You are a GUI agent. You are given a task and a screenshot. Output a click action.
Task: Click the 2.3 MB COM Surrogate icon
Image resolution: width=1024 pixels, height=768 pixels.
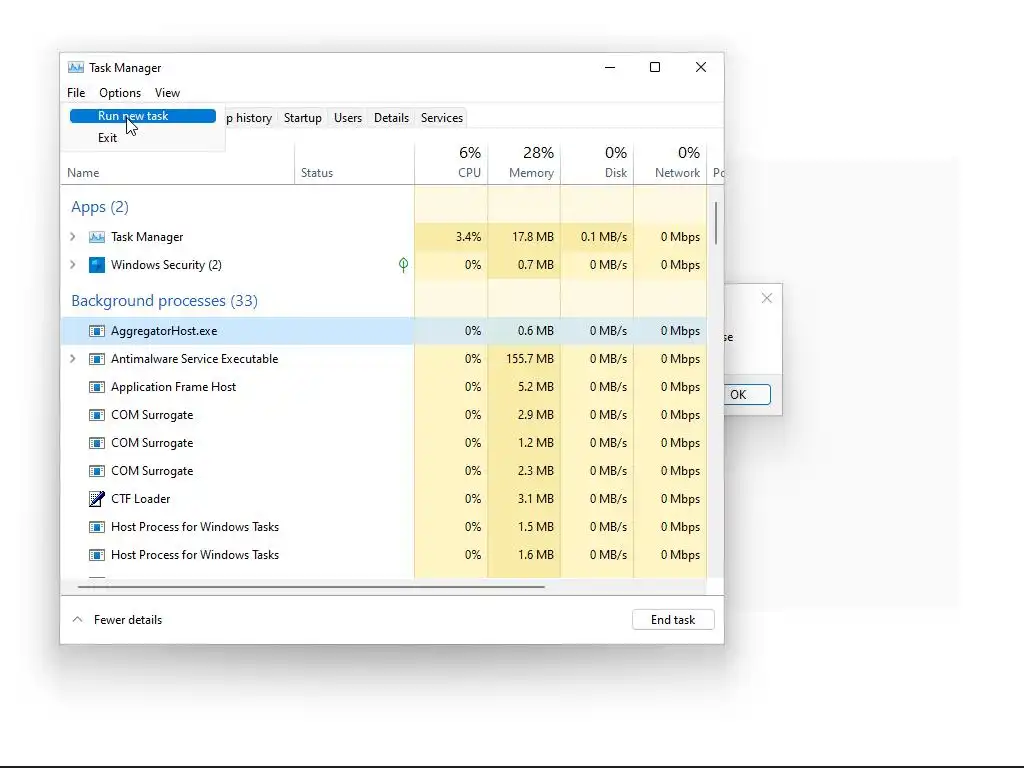[97, 472]
